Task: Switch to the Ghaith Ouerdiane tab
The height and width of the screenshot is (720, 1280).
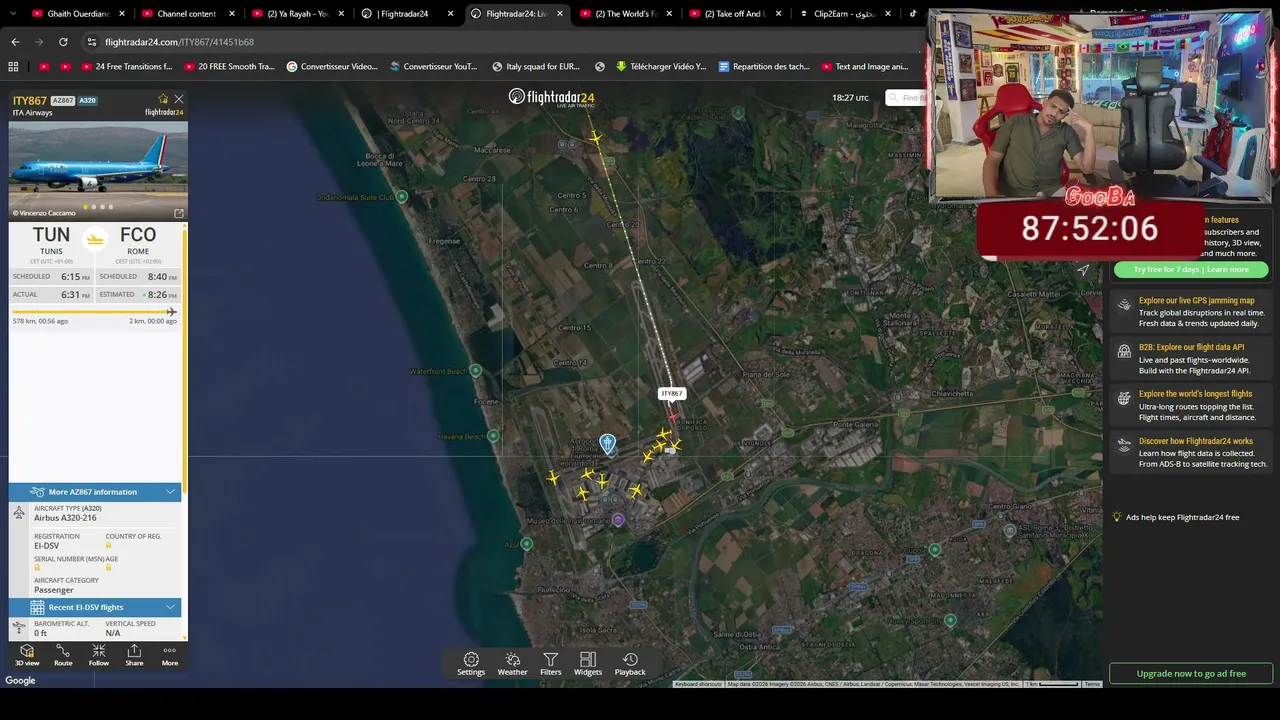Action: click(x=79, y=14)
